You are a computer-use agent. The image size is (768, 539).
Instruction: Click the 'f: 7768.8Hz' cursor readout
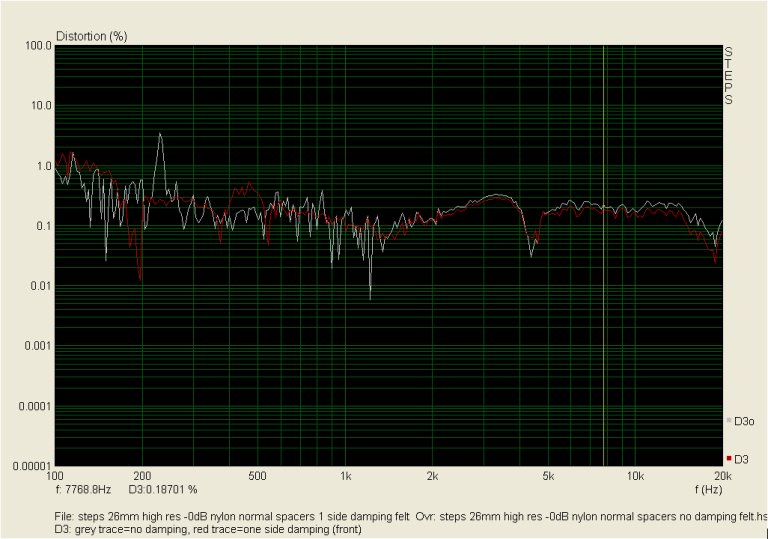click(x=83, y=489)
